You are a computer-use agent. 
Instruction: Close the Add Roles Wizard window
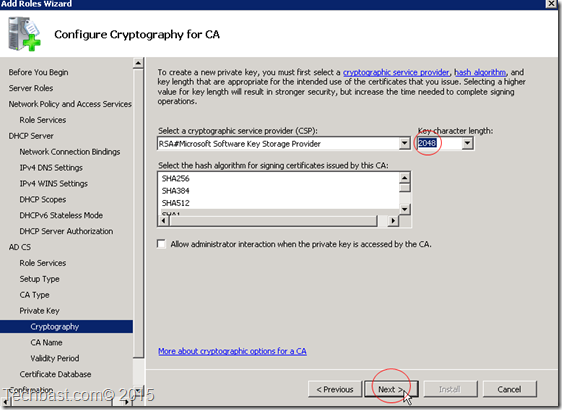551,4
